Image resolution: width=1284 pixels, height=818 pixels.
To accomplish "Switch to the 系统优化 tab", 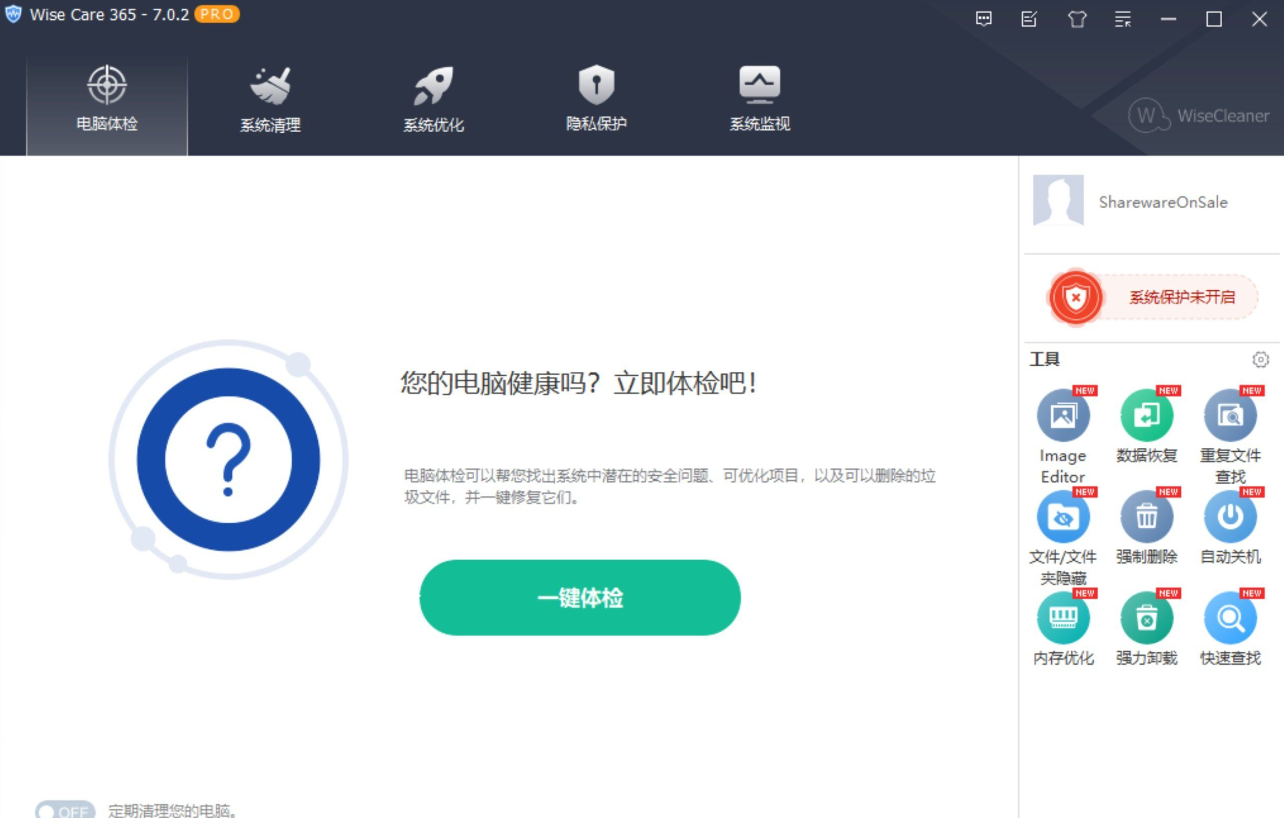I will (x=433, y=101).
